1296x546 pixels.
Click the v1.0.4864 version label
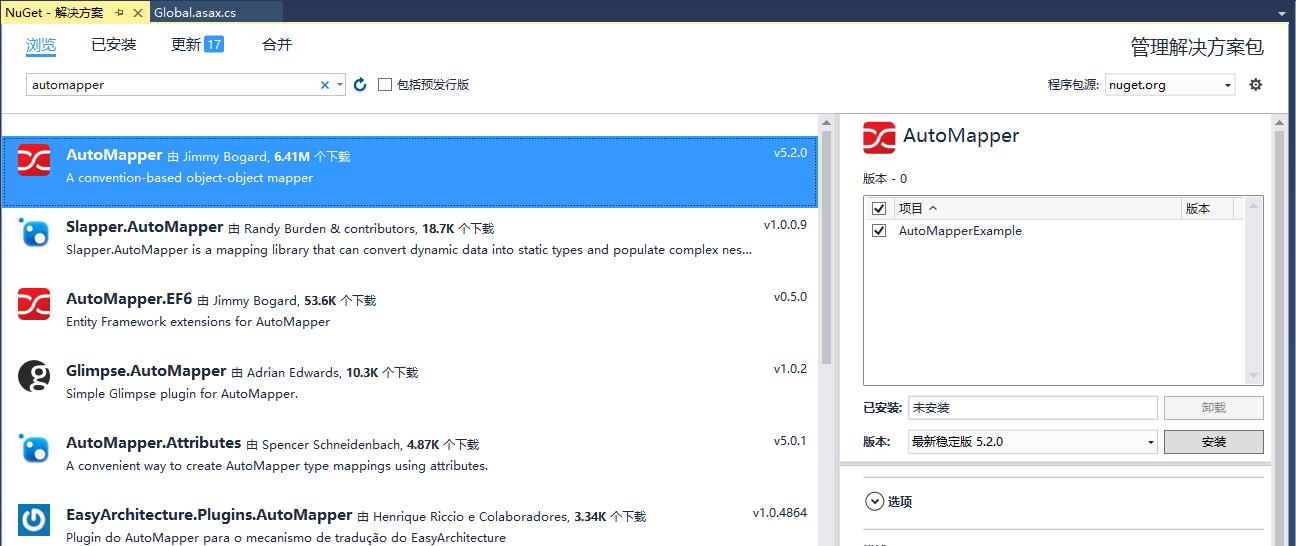[780, 513]
